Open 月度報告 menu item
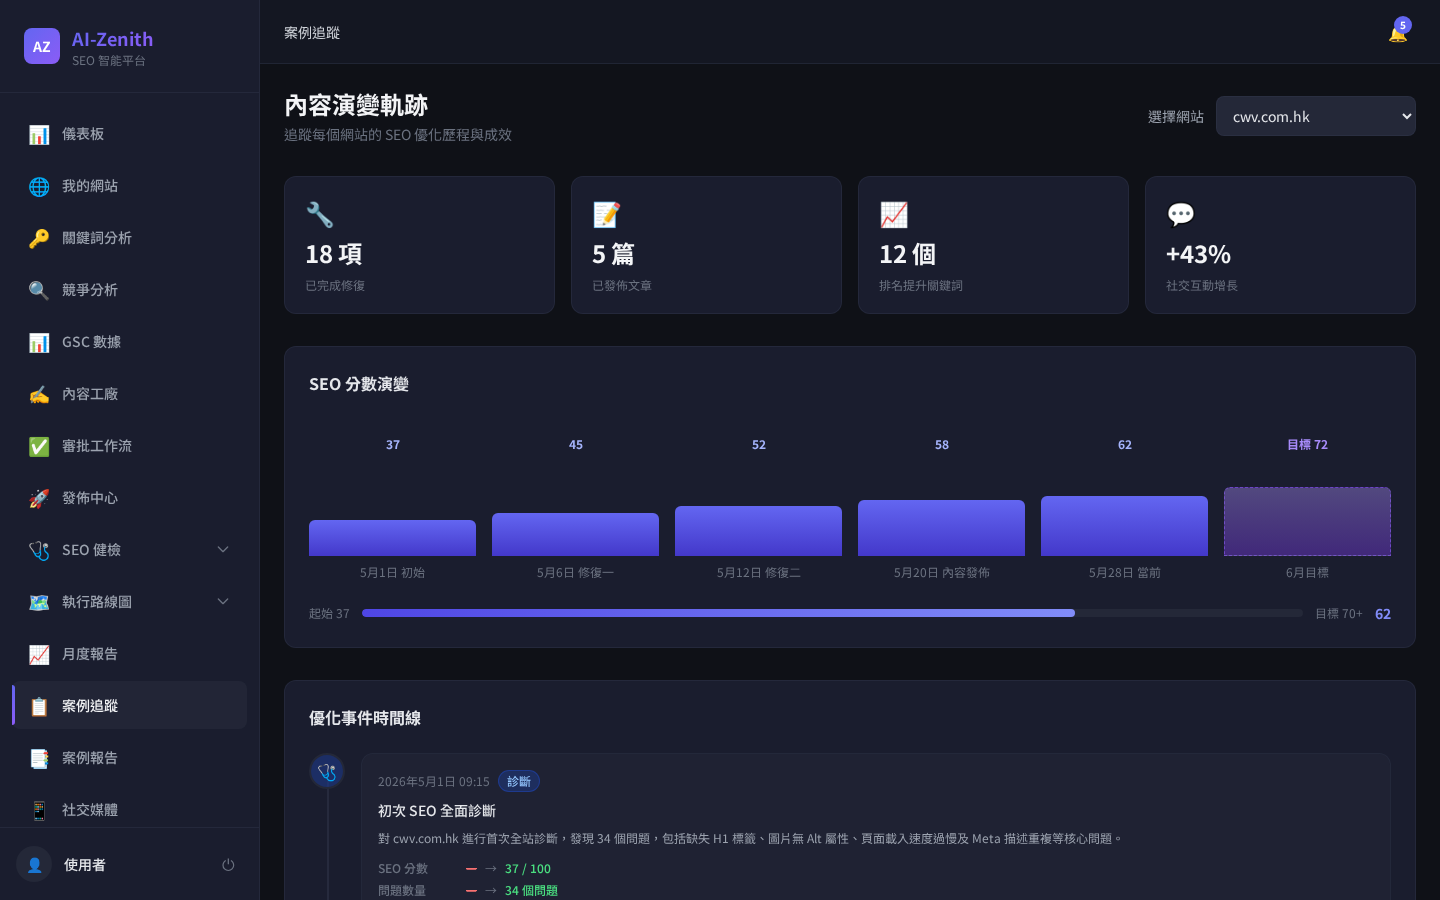Screen dimensions: 1440x900 point(129,654)
